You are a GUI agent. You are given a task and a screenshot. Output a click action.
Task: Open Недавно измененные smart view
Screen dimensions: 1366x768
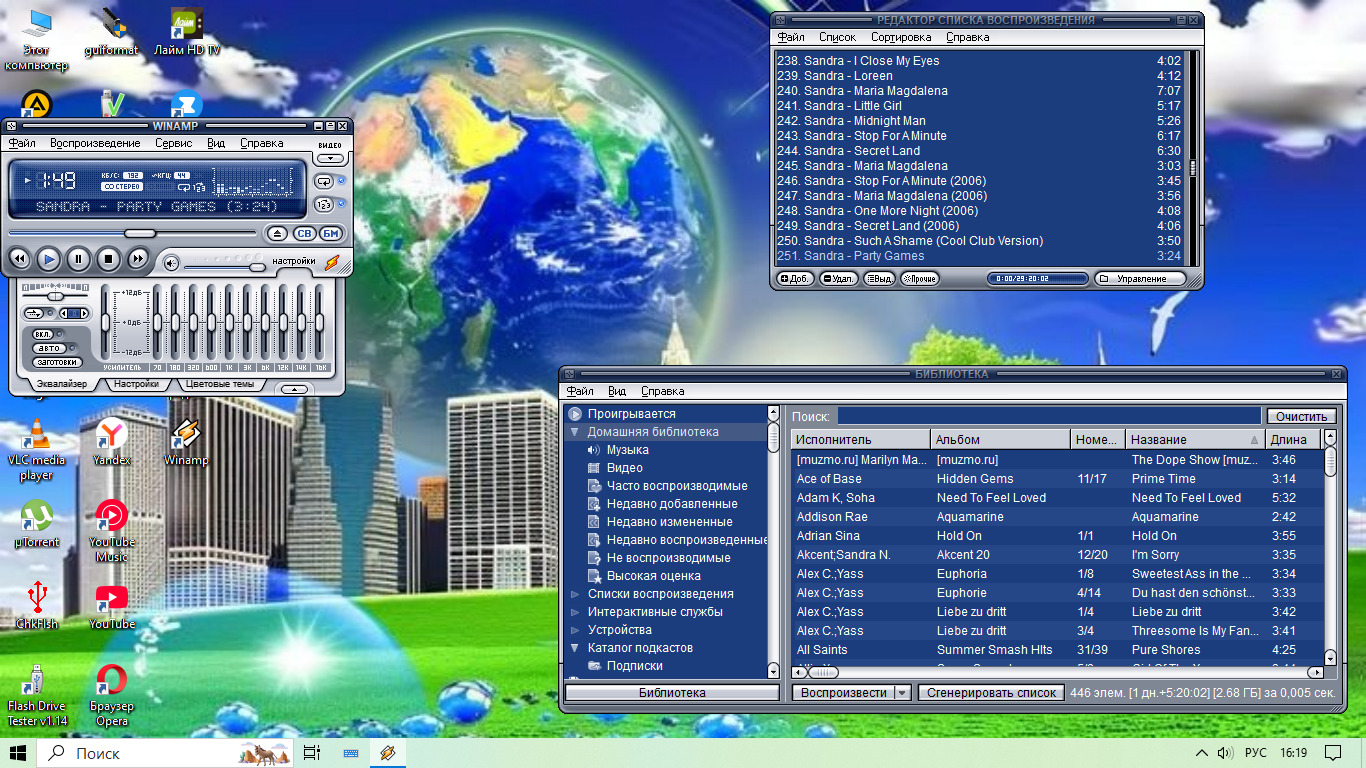click(x=669, y=522)
